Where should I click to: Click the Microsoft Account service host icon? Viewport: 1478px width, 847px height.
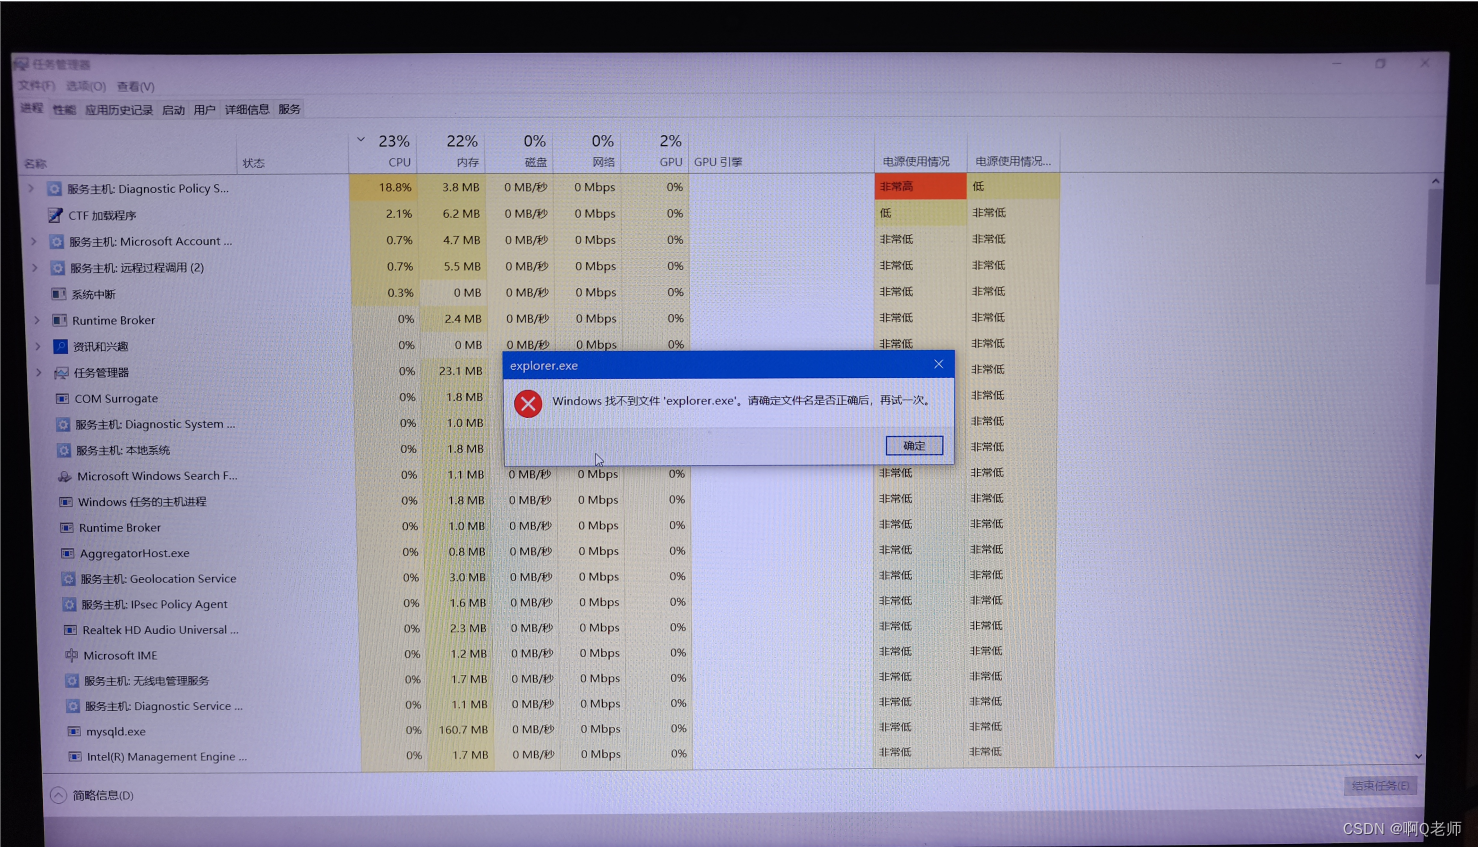pos(57,241)
